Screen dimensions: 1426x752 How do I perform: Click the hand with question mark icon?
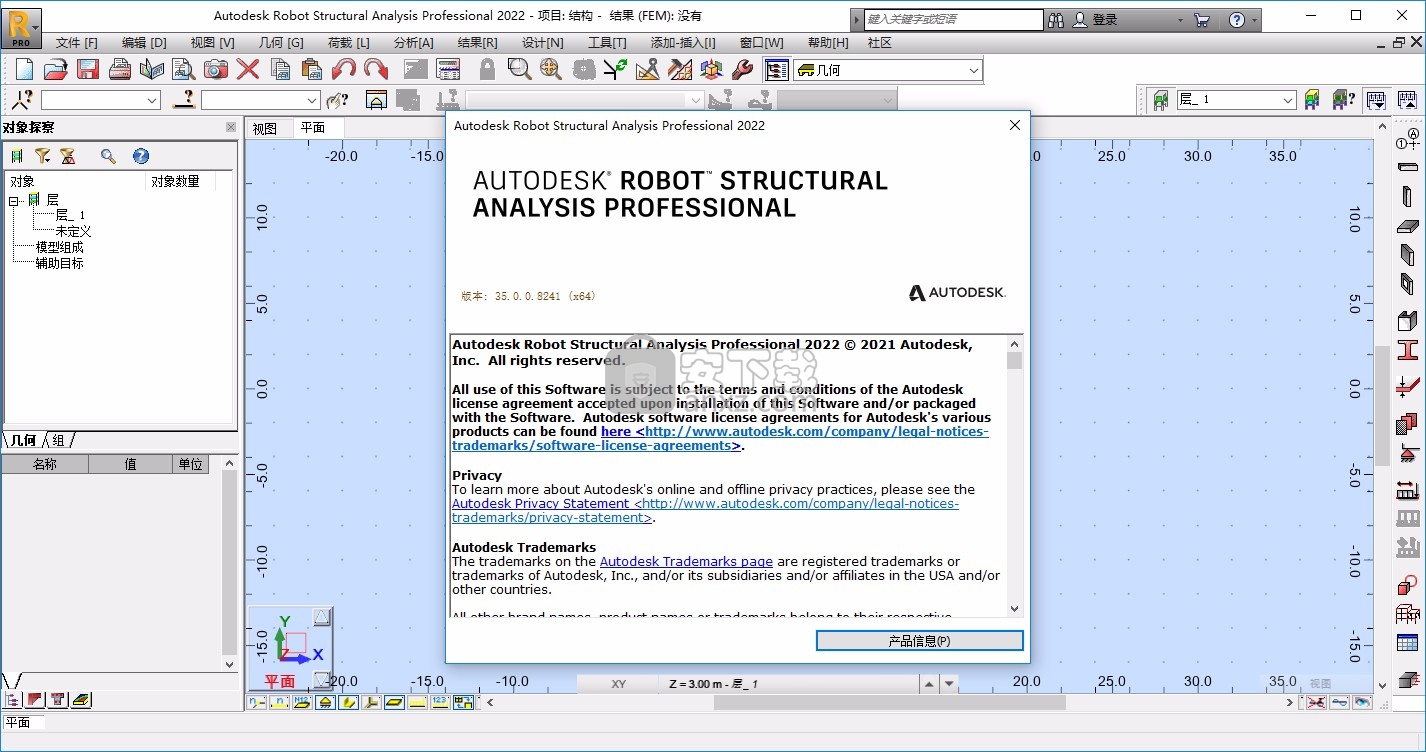click(x=338, y=99)
